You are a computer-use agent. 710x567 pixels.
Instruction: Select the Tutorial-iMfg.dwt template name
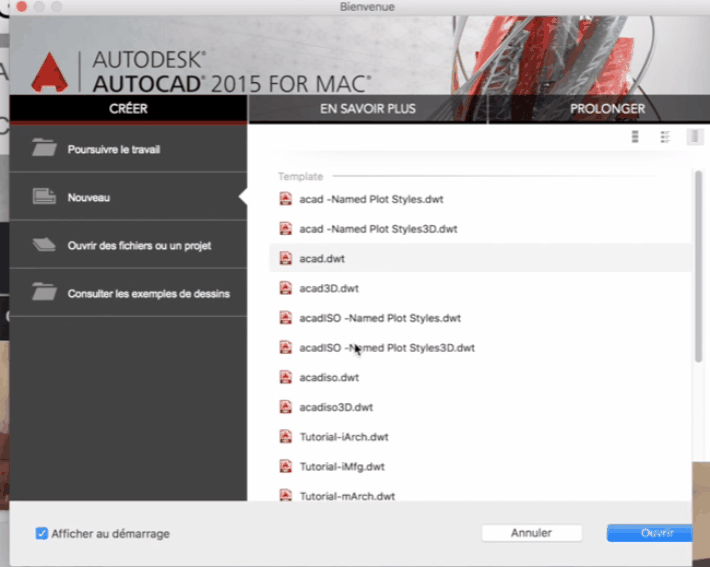click(x=342, y=466)
